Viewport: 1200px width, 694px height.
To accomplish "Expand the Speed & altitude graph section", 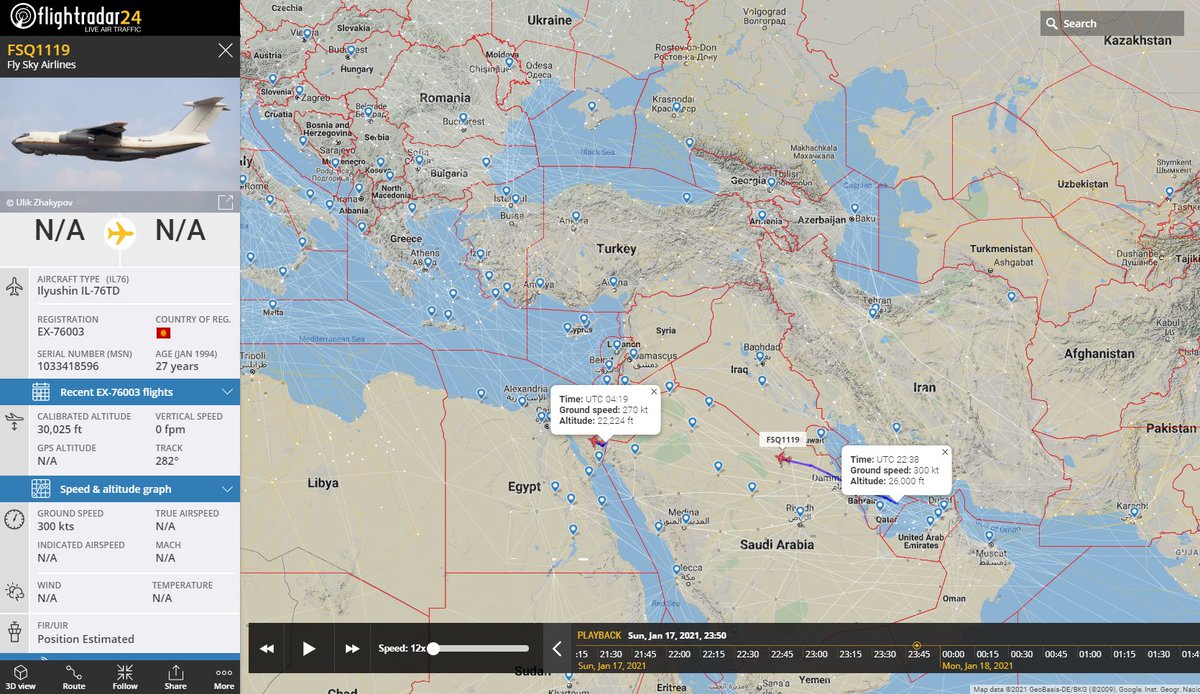I will [x=120, y=489].
